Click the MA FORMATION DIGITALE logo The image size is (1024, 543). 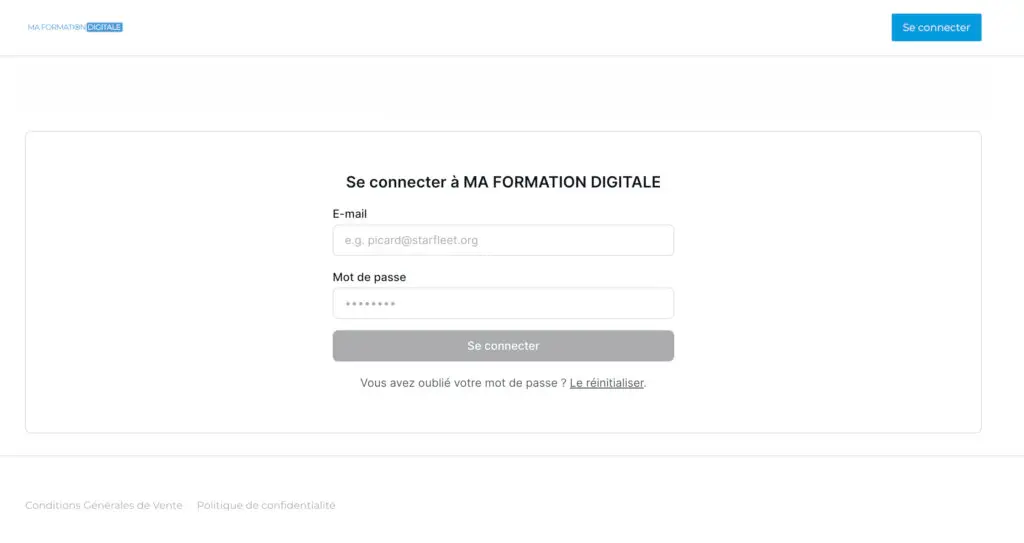click(75, 27)
